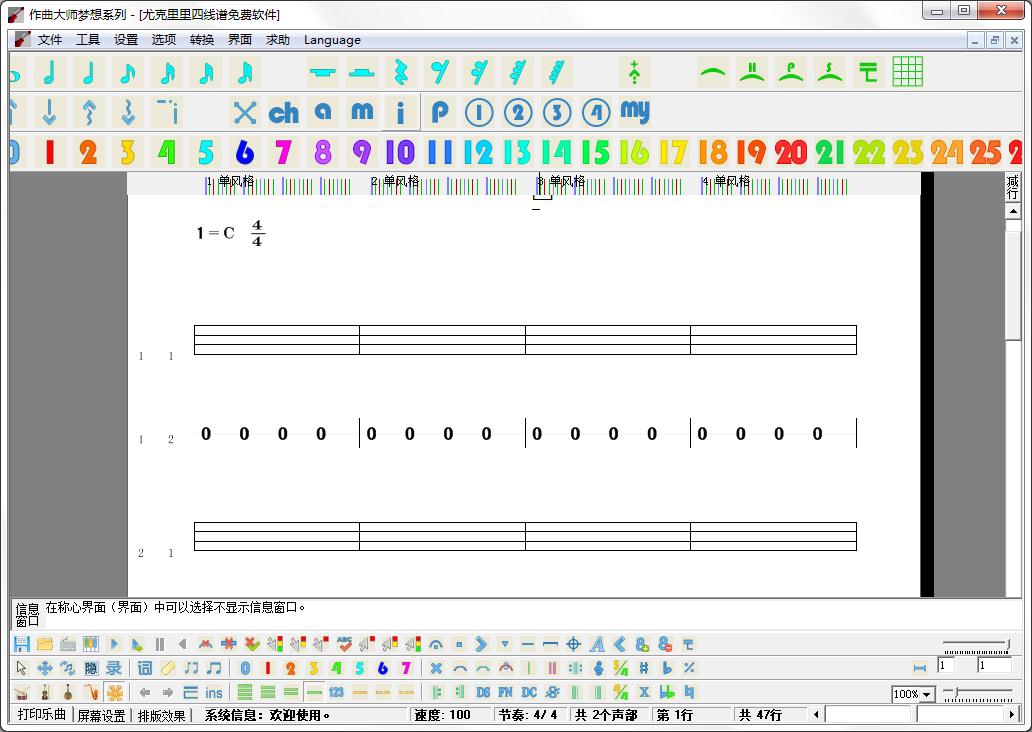1032x732 pixels.
Task: Click the play button in toolbar
Action: tap(114, 644)
